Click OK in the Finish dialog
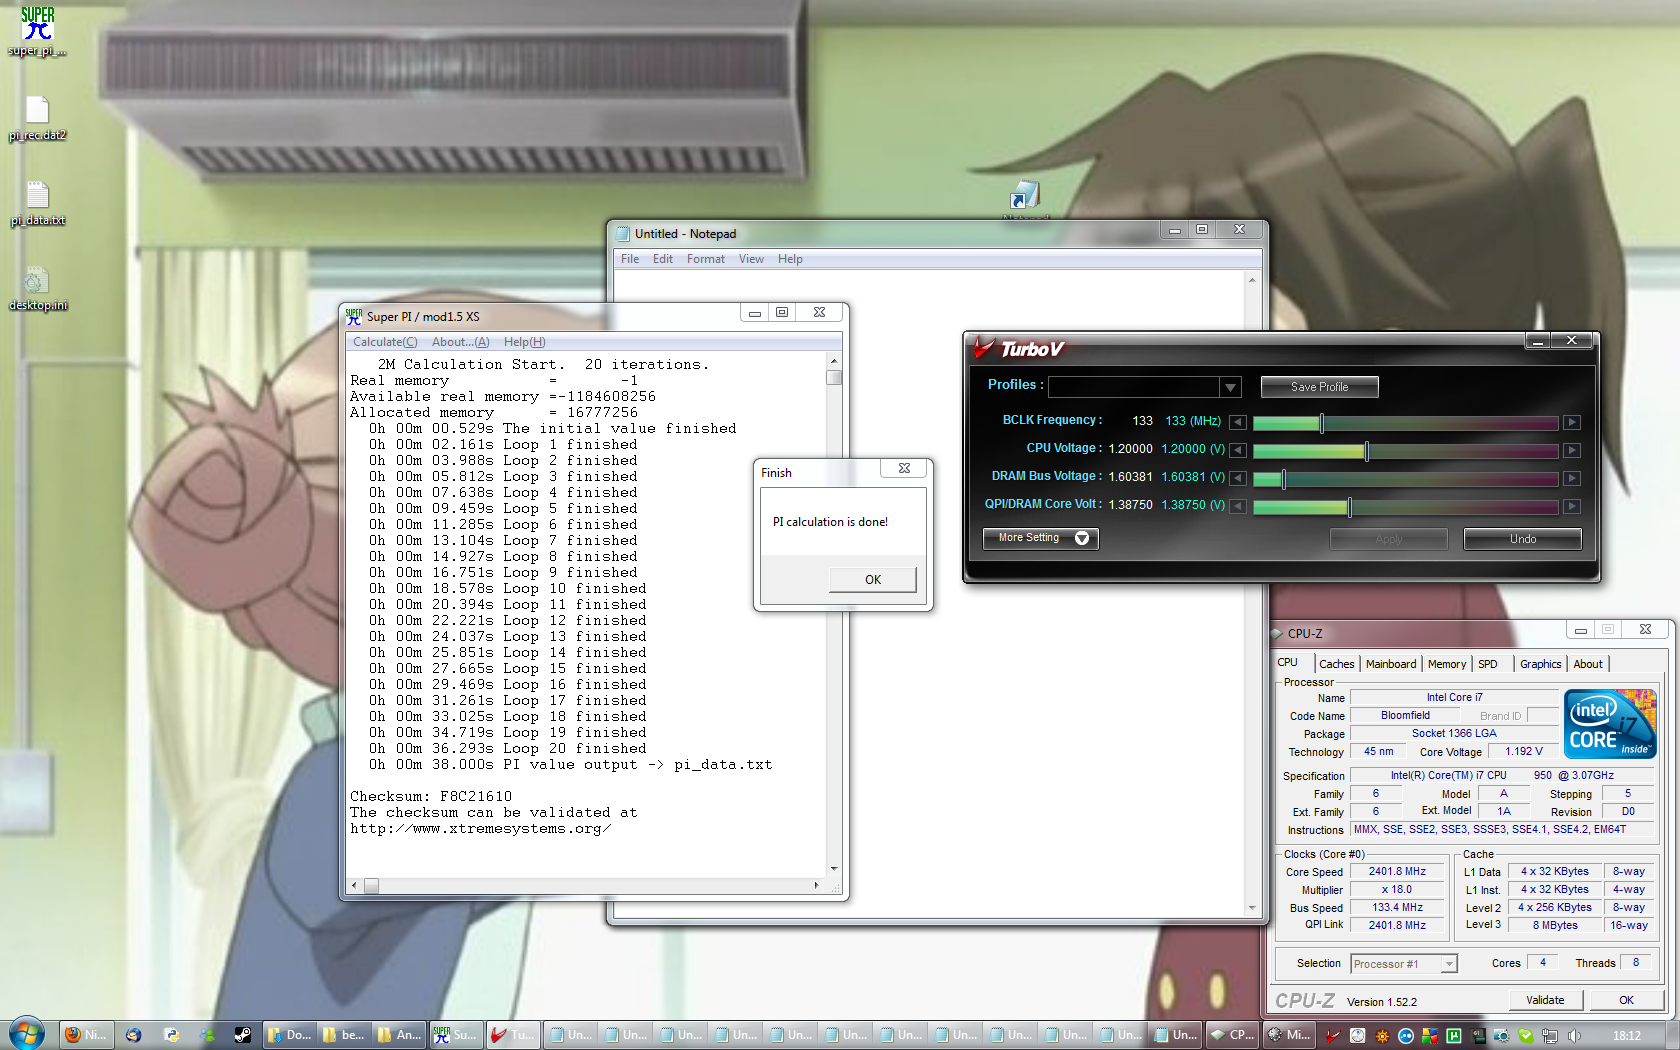The height and width of the screenshot is (1050, 1680). [873, 580]
